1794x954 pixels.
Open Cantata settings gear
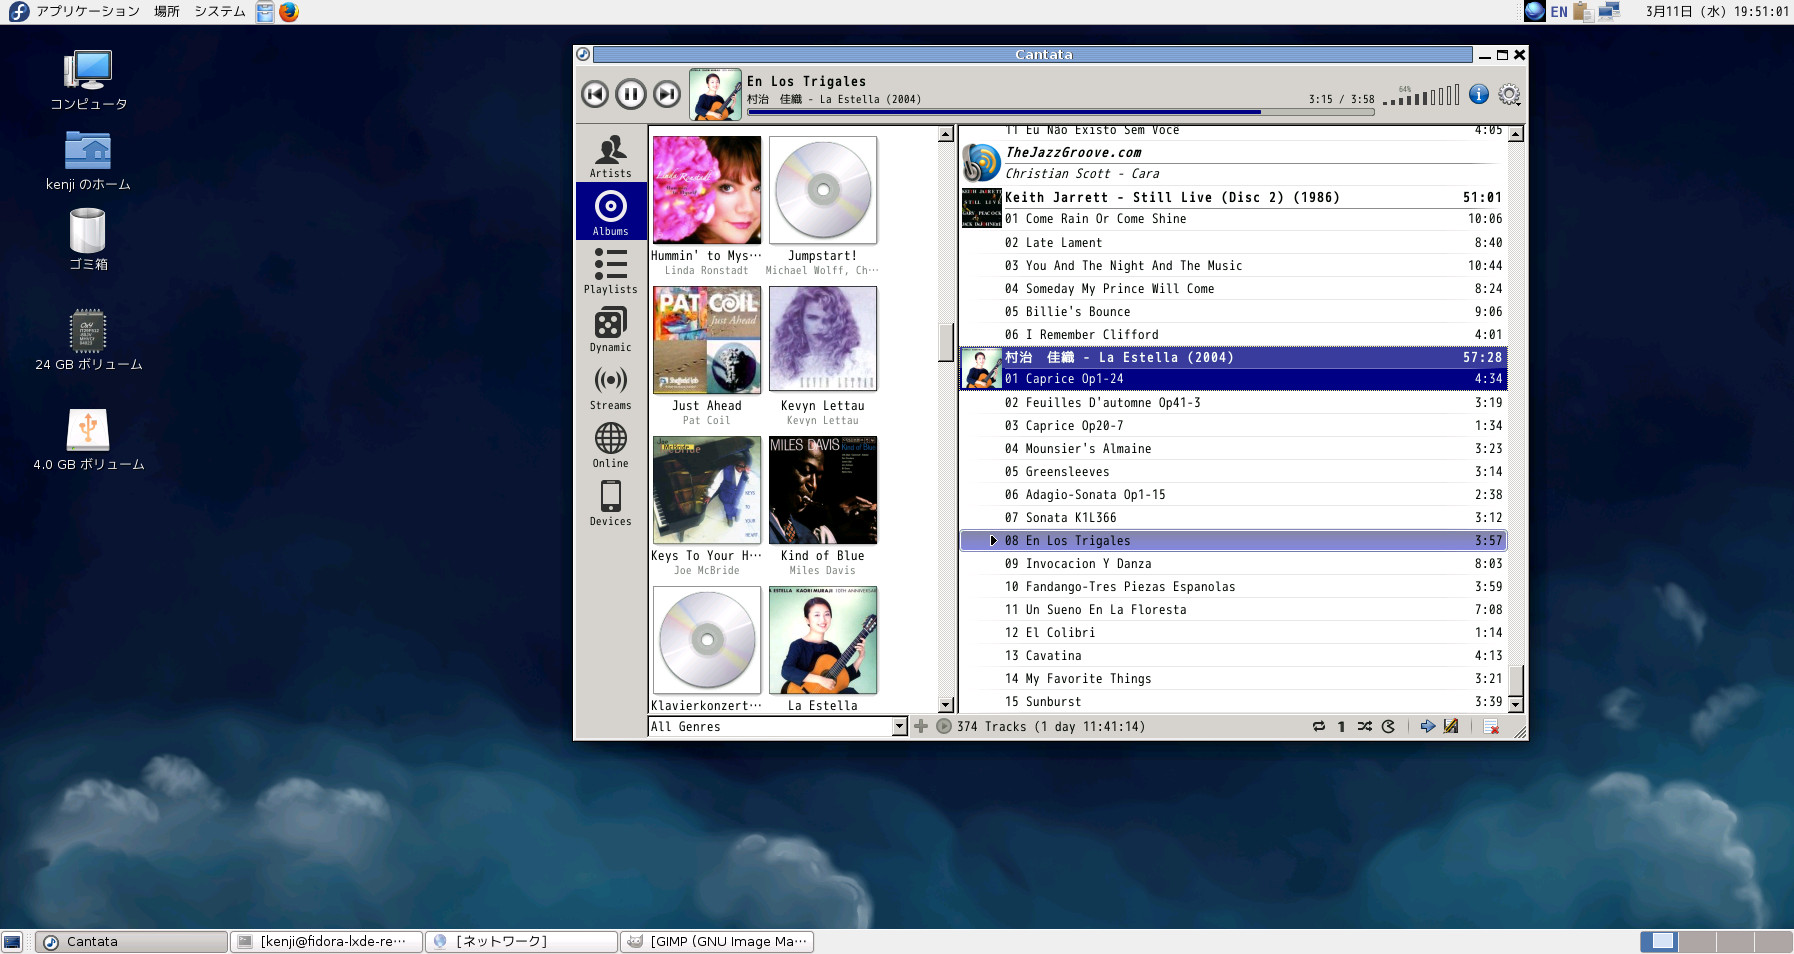pos(1509,94)
